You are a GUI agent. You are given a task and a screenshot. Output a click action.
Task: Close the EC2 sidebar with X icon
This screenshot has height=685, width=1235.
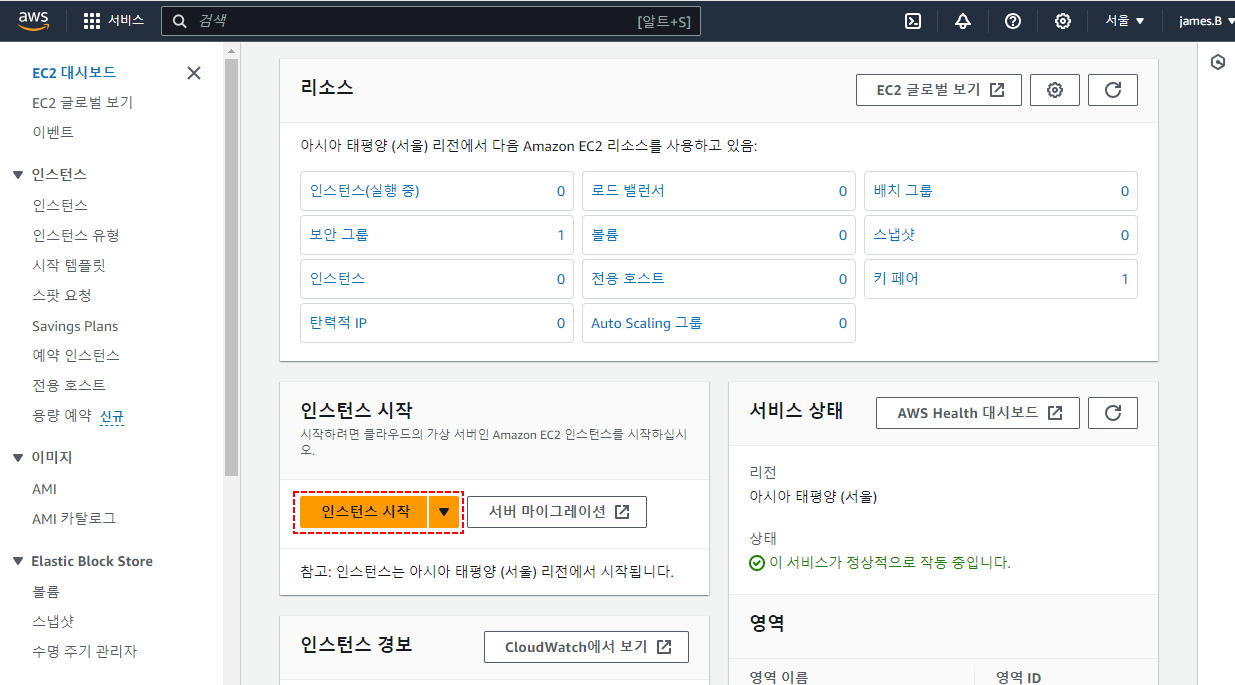point(194,73)
